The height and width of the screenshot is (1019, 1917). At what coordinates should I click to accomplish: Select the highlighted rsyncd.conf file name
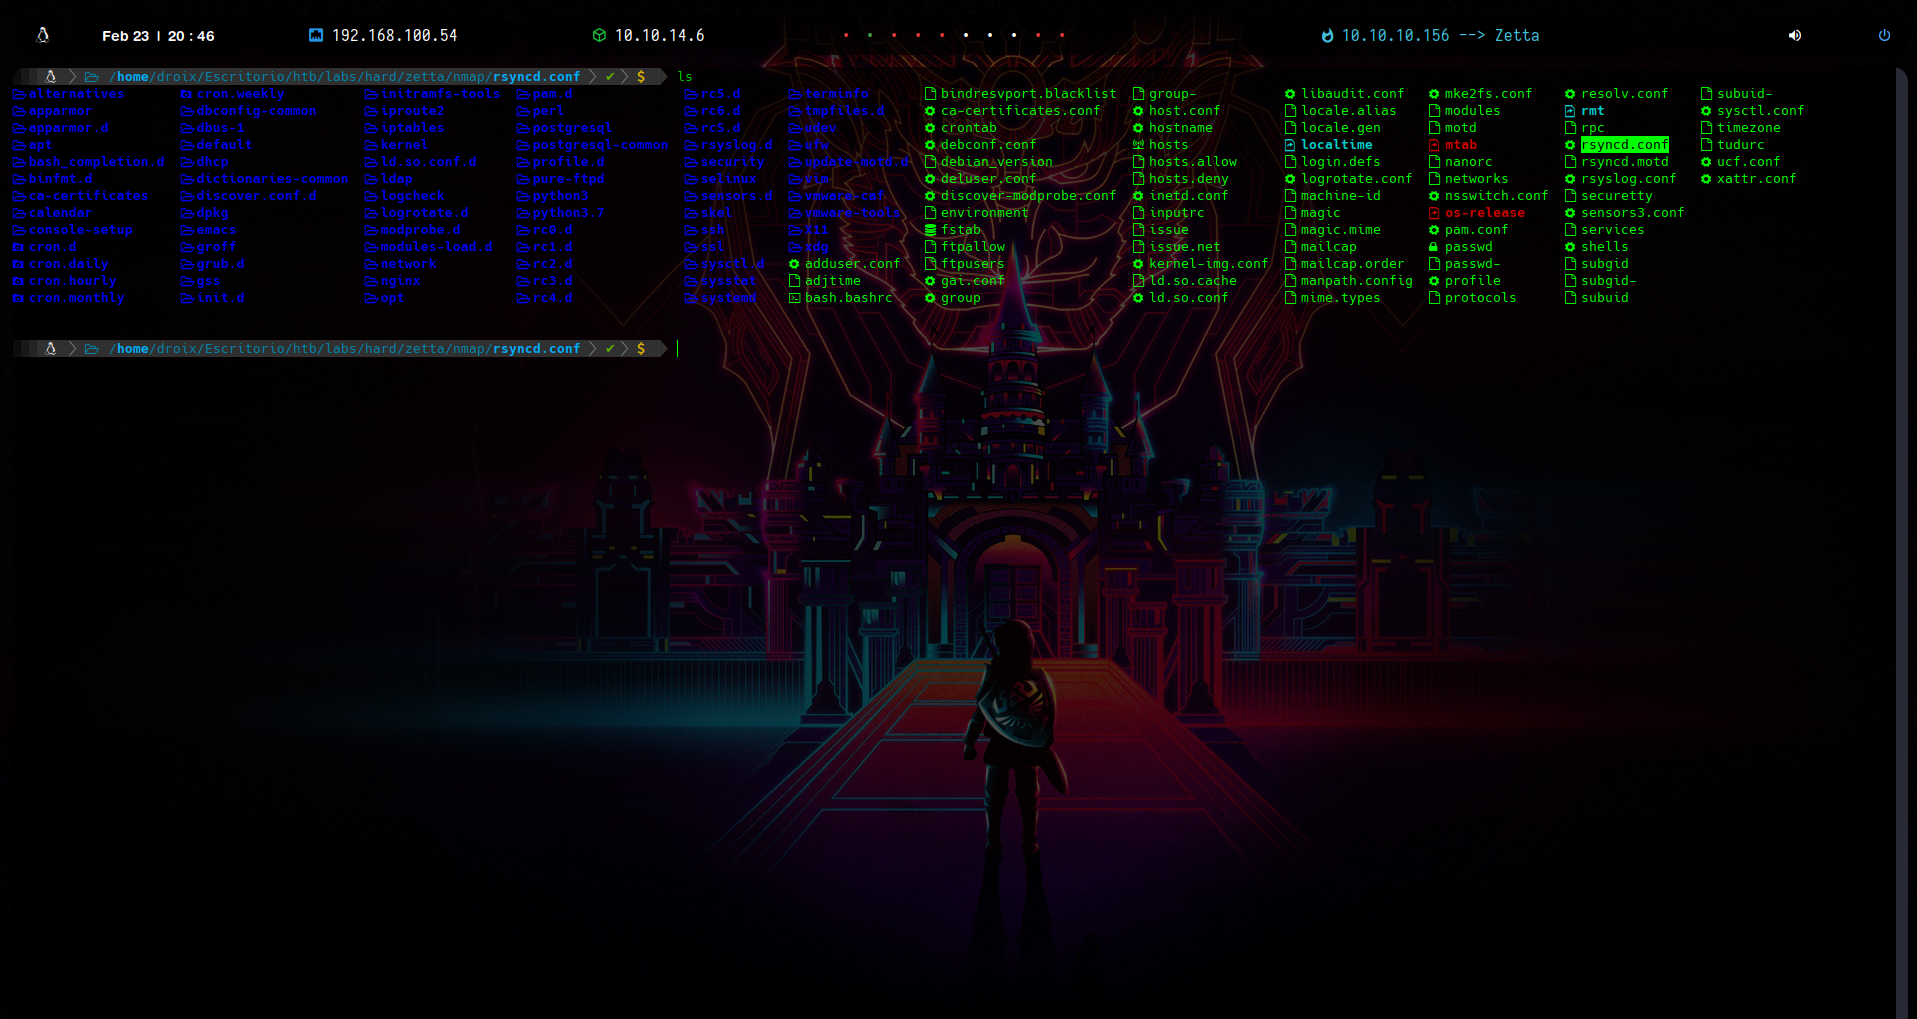pyautogui.click(x=1624, y=145)
